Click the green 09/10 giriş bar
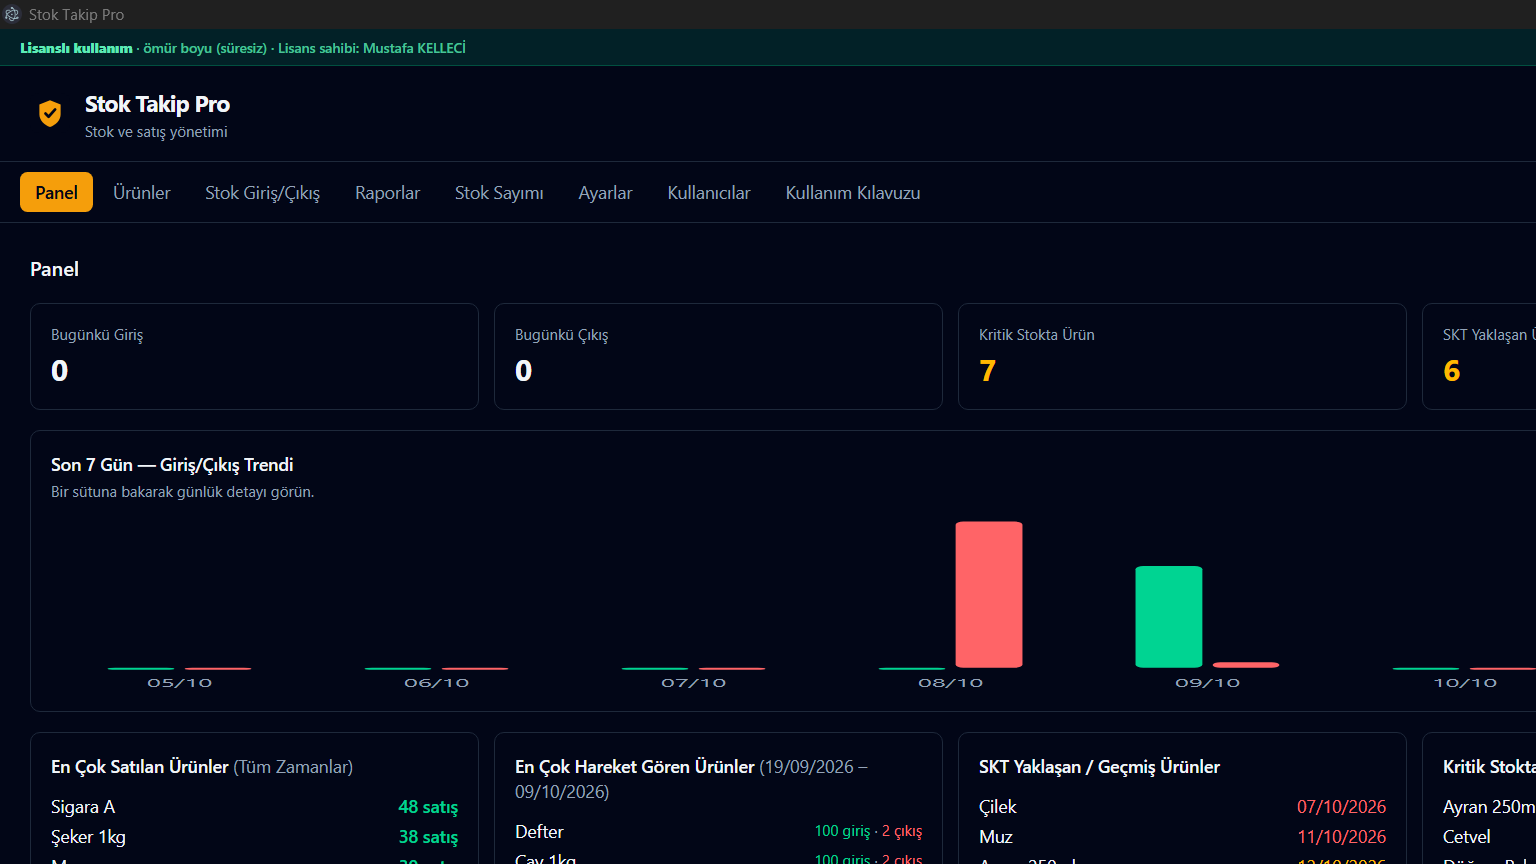1536x864 pixels. [1169, 617]
